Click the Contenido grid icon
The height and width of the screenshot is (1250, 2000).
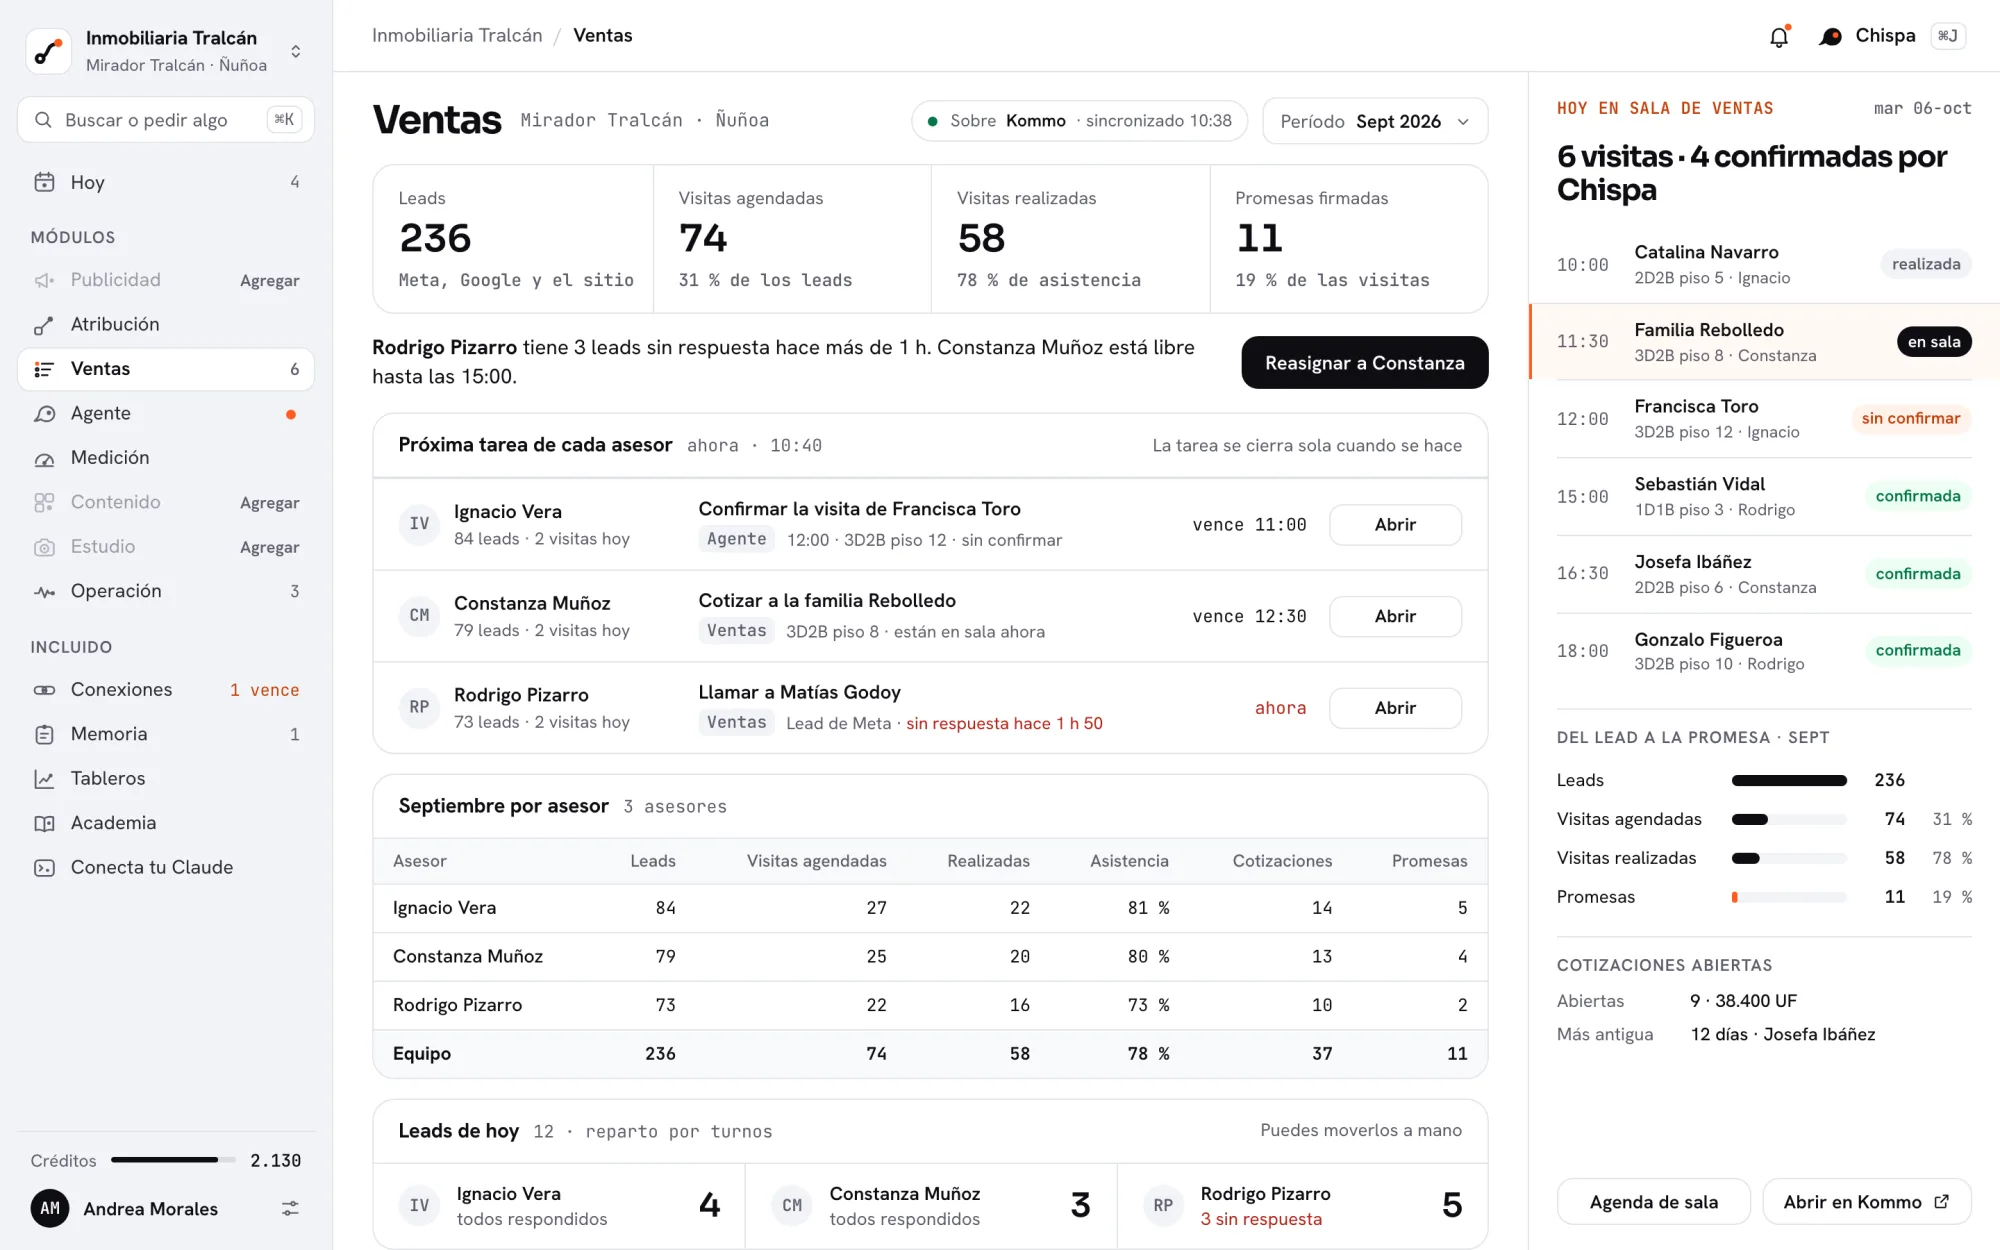(x=44, y=502)
